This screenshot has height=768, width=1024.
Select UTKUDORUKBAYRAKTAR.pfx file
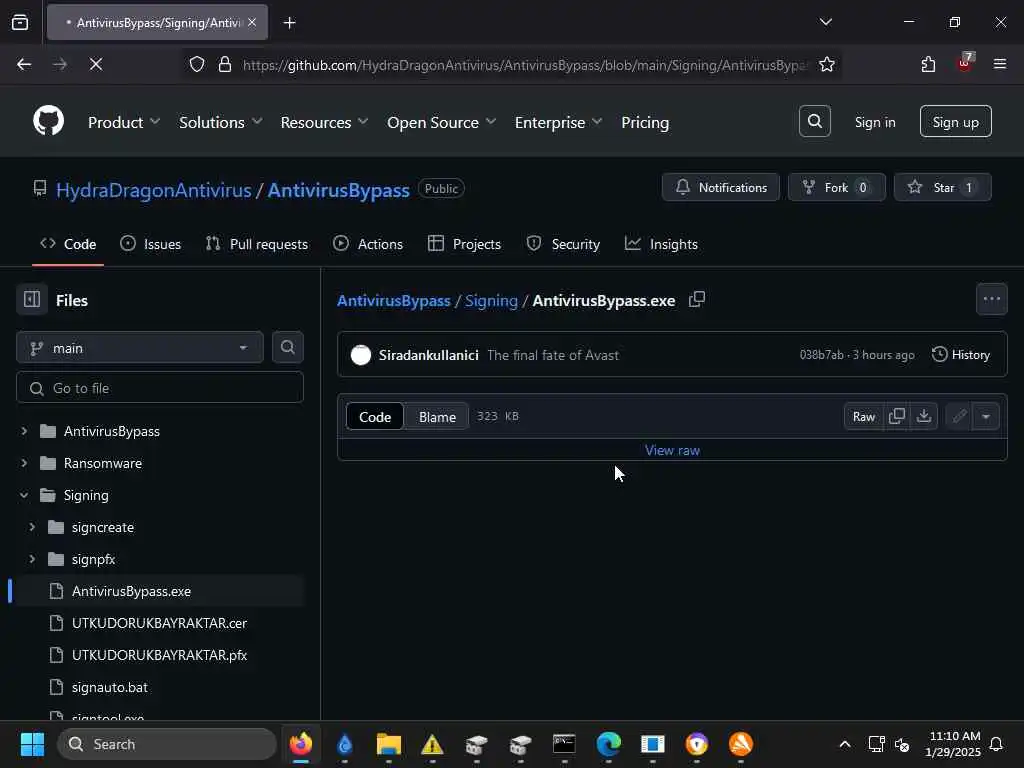159,655
